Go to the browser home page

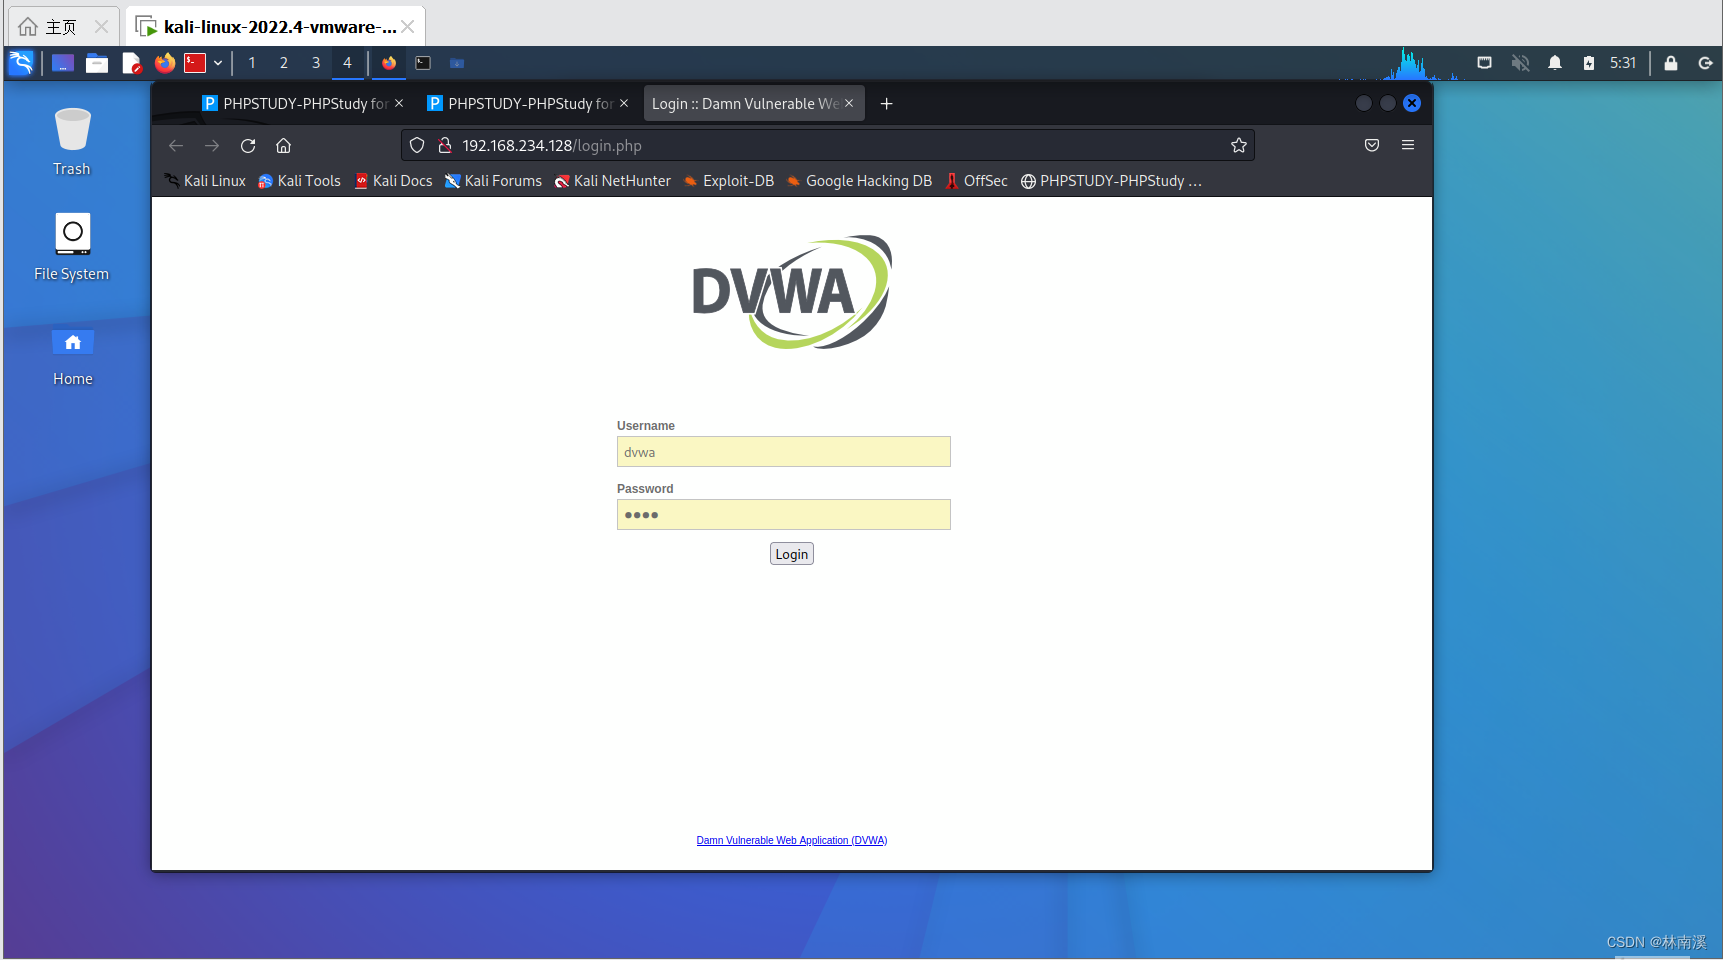tap(283, 145)
